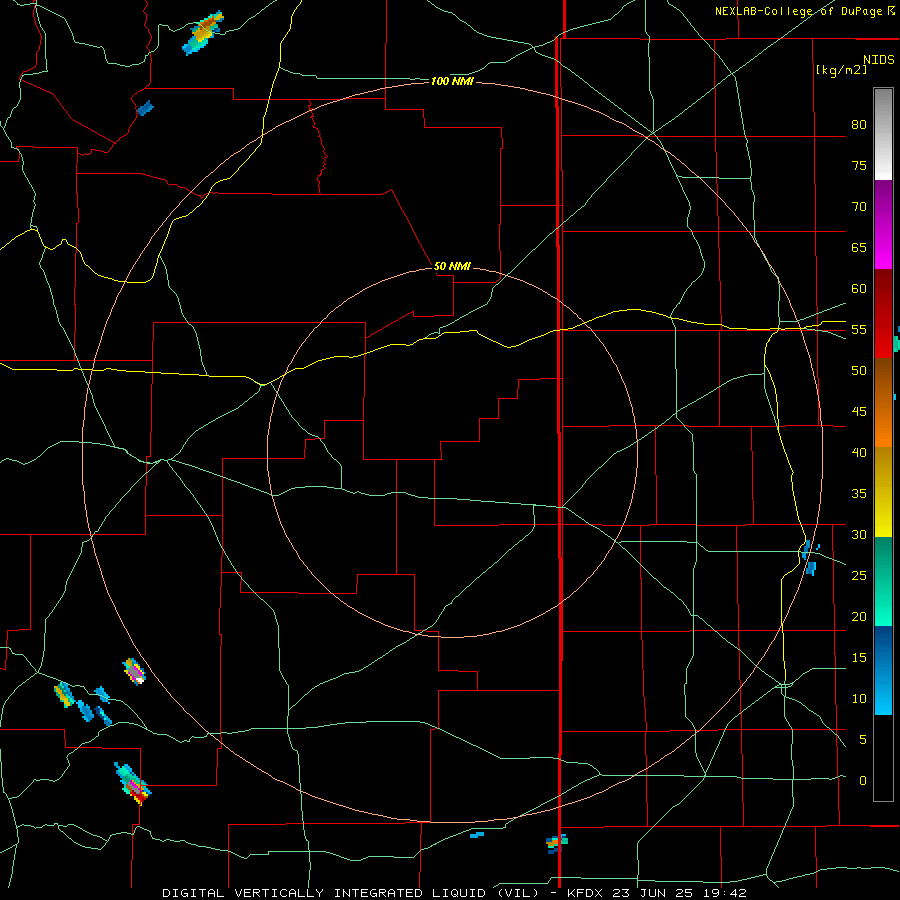Click the small multicolor cell on bold vertical line
Viewport: 900px width, 900px height.
(x=556, y=843)
